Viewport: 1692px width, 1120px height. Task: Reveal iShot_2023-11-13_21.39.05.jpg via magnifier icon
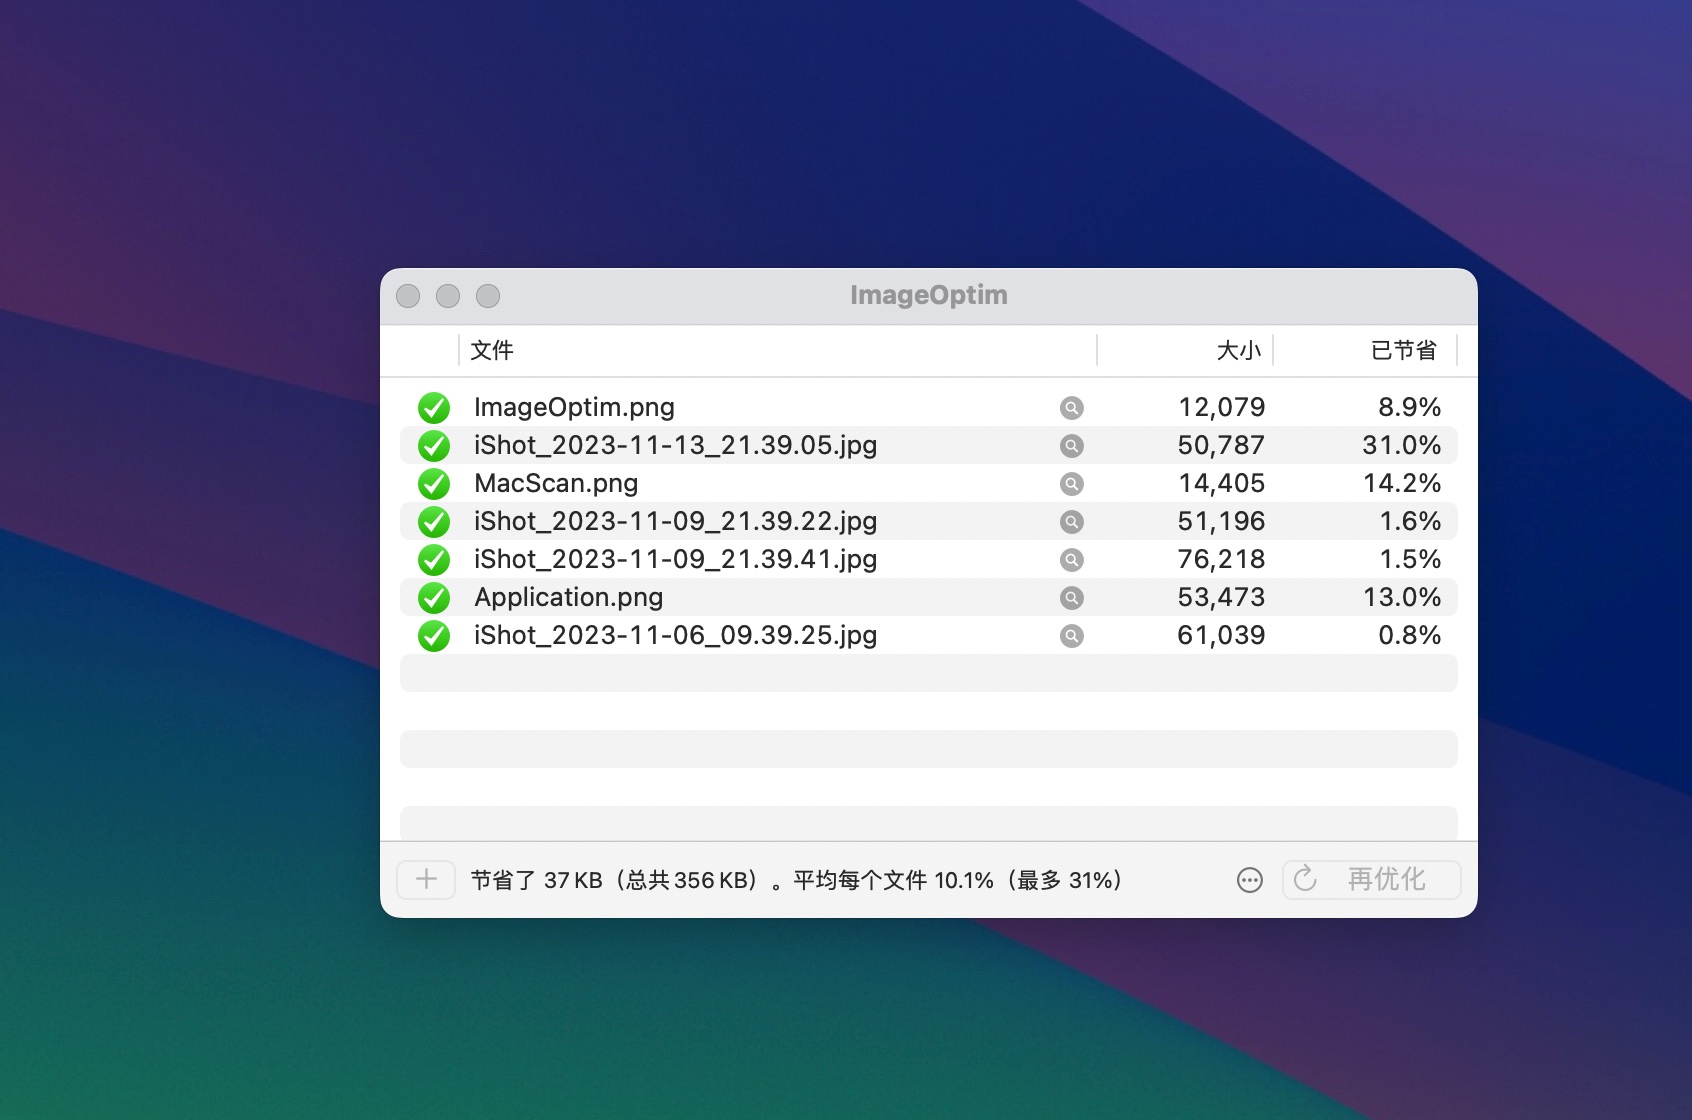pos(1071,446)
